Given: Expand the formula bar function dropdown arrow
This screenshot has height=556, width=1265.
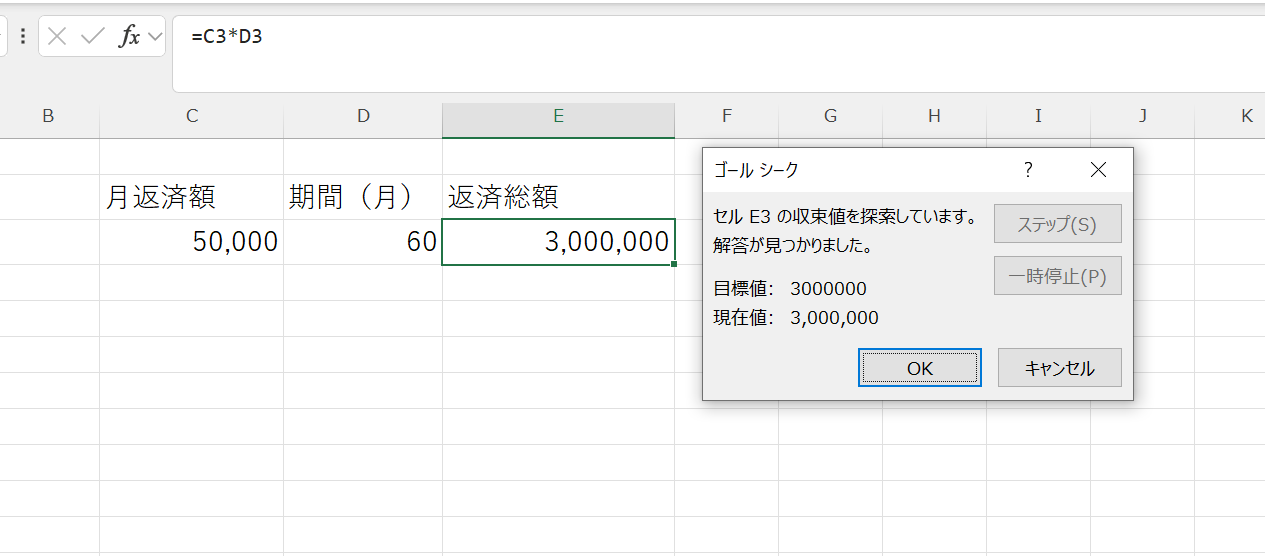Looking at the screenshot, I should click(x=154, y=37).
